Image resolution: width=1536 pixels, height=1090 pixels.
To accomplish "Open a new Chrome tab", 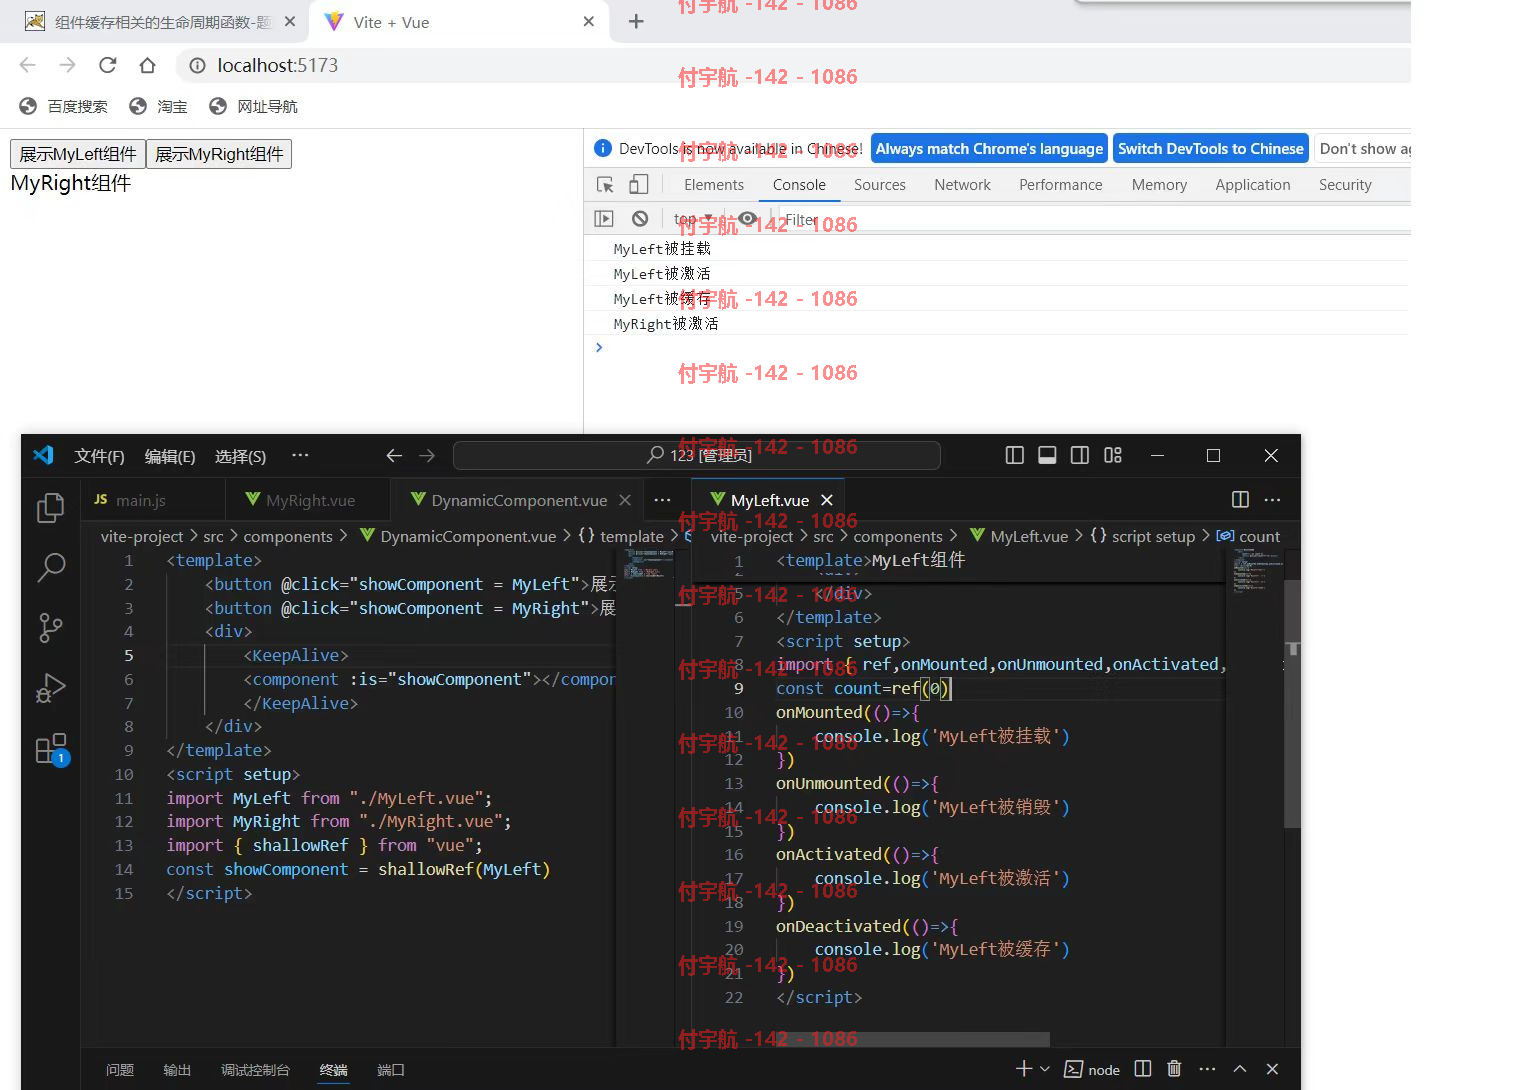I will click(636, 21).
